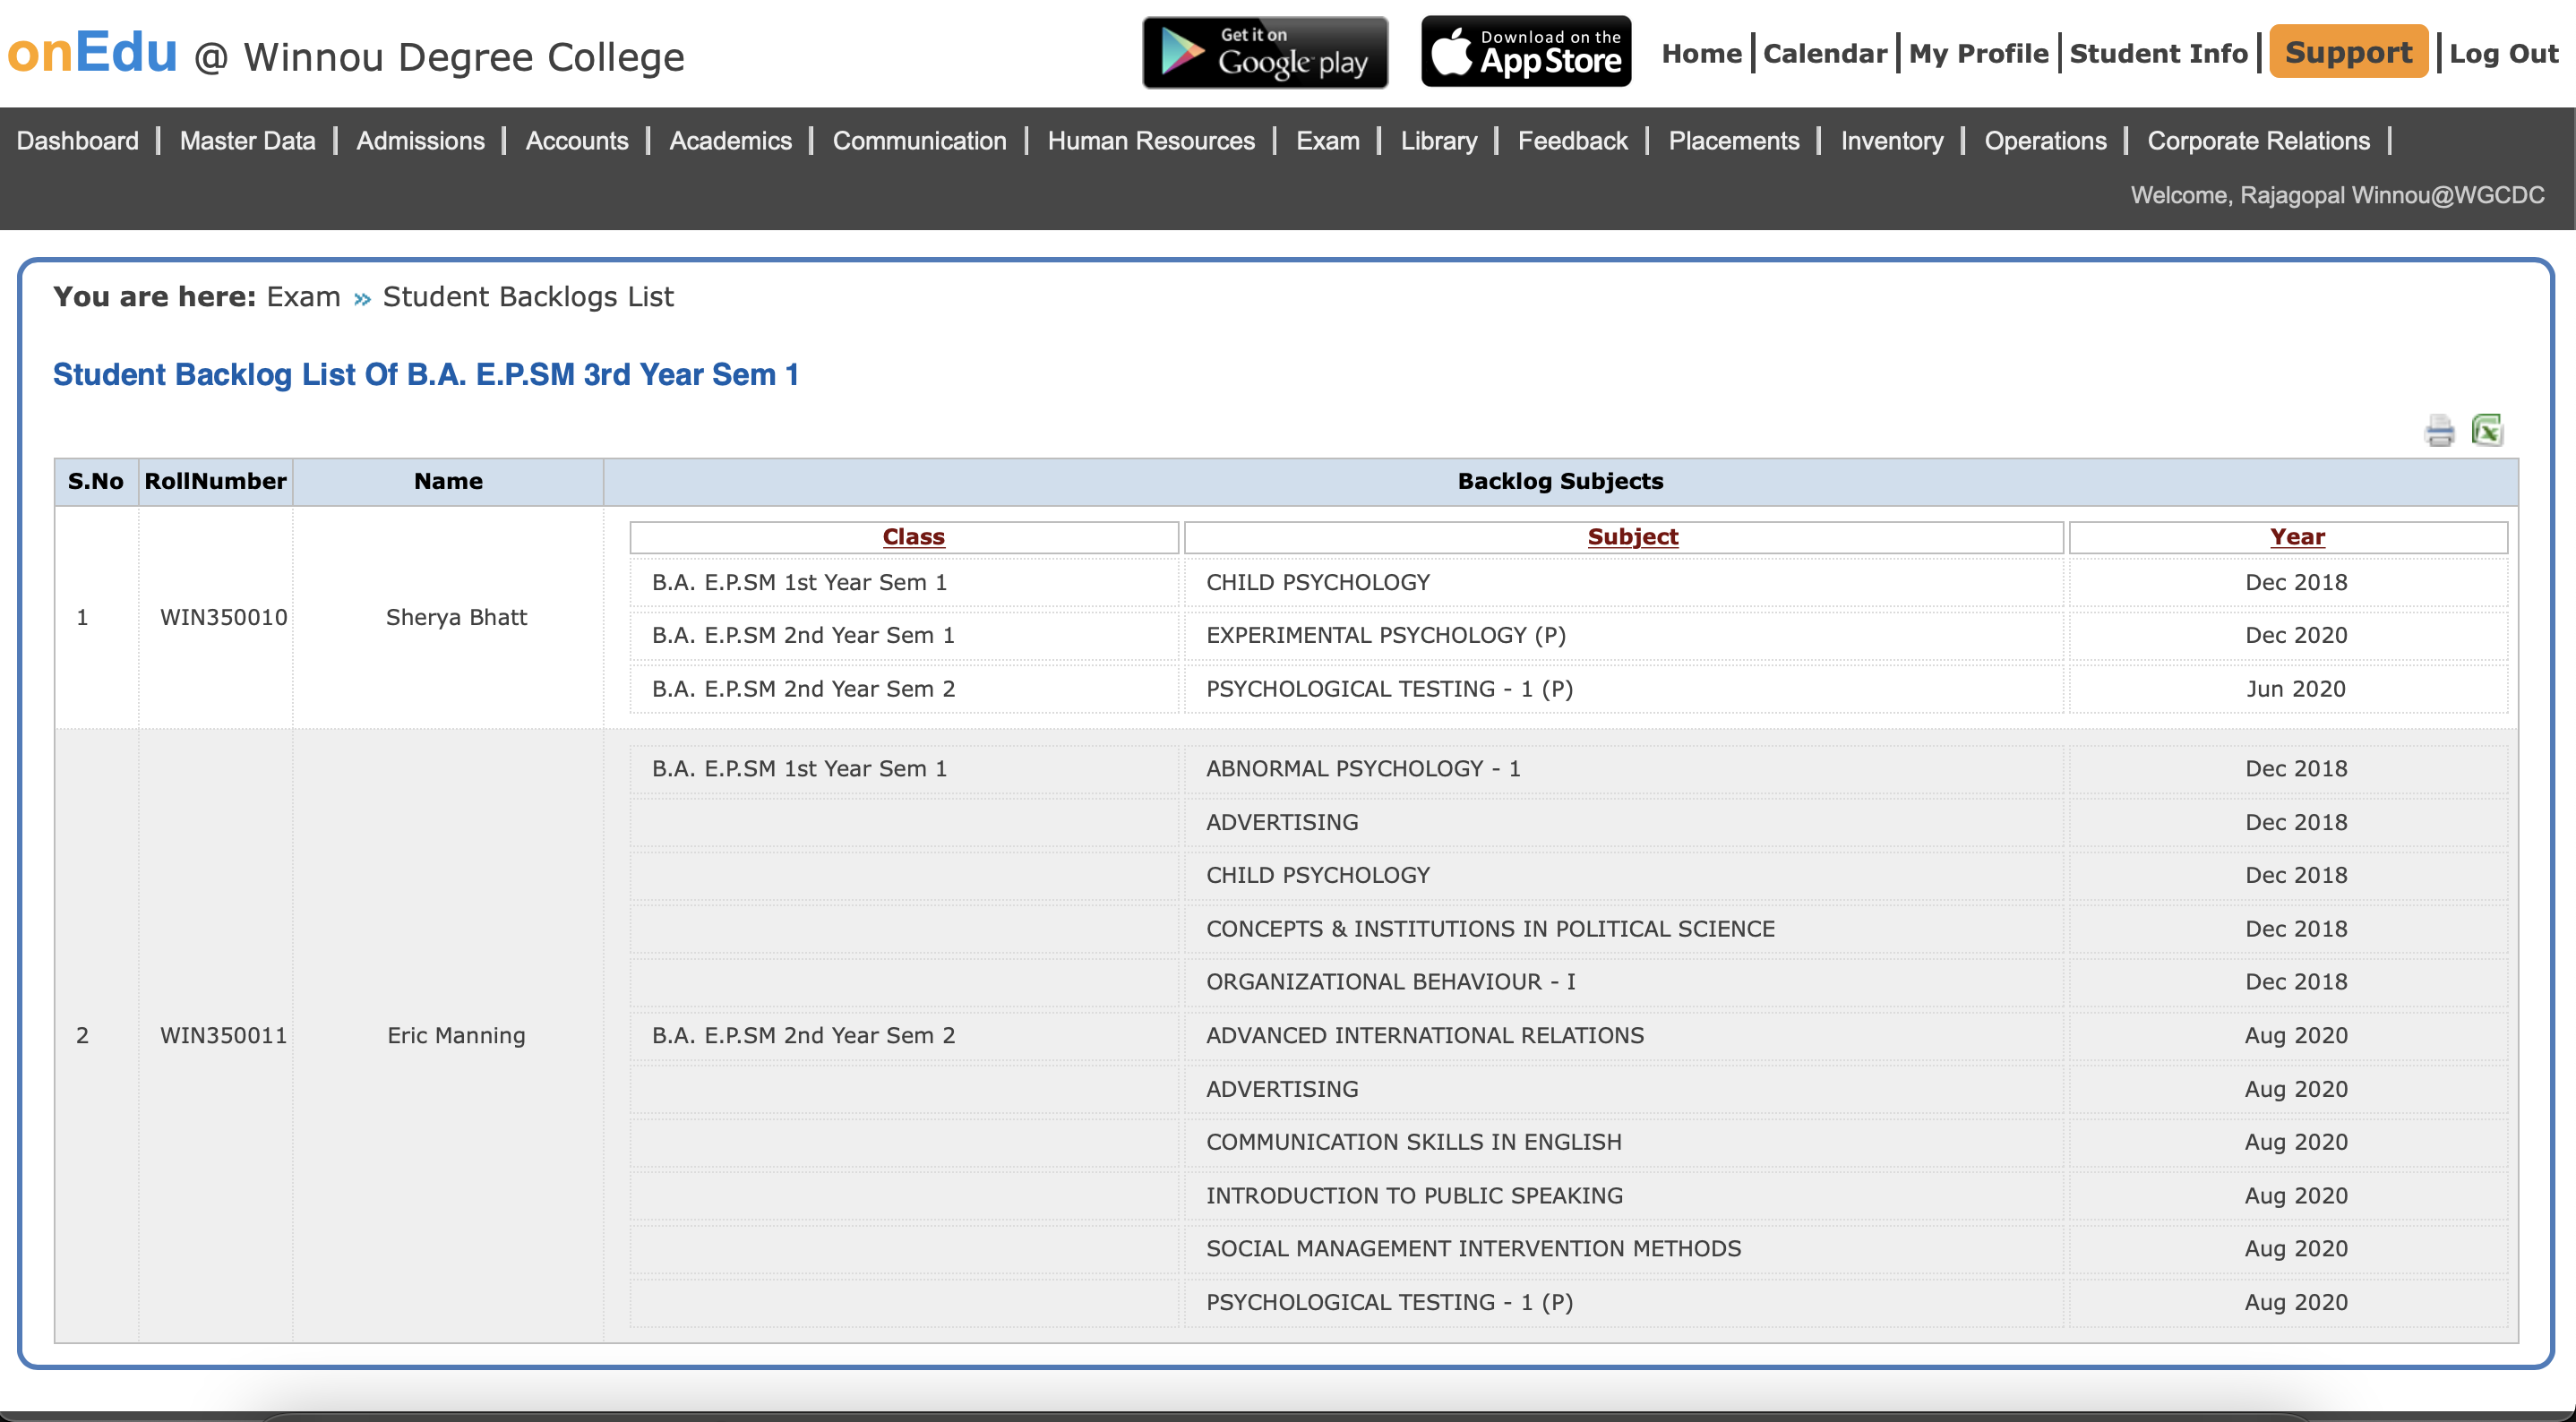Click the Log Out link
The width and height of the screenshot is (2576, 1422).
click(x=2503, y=54)
